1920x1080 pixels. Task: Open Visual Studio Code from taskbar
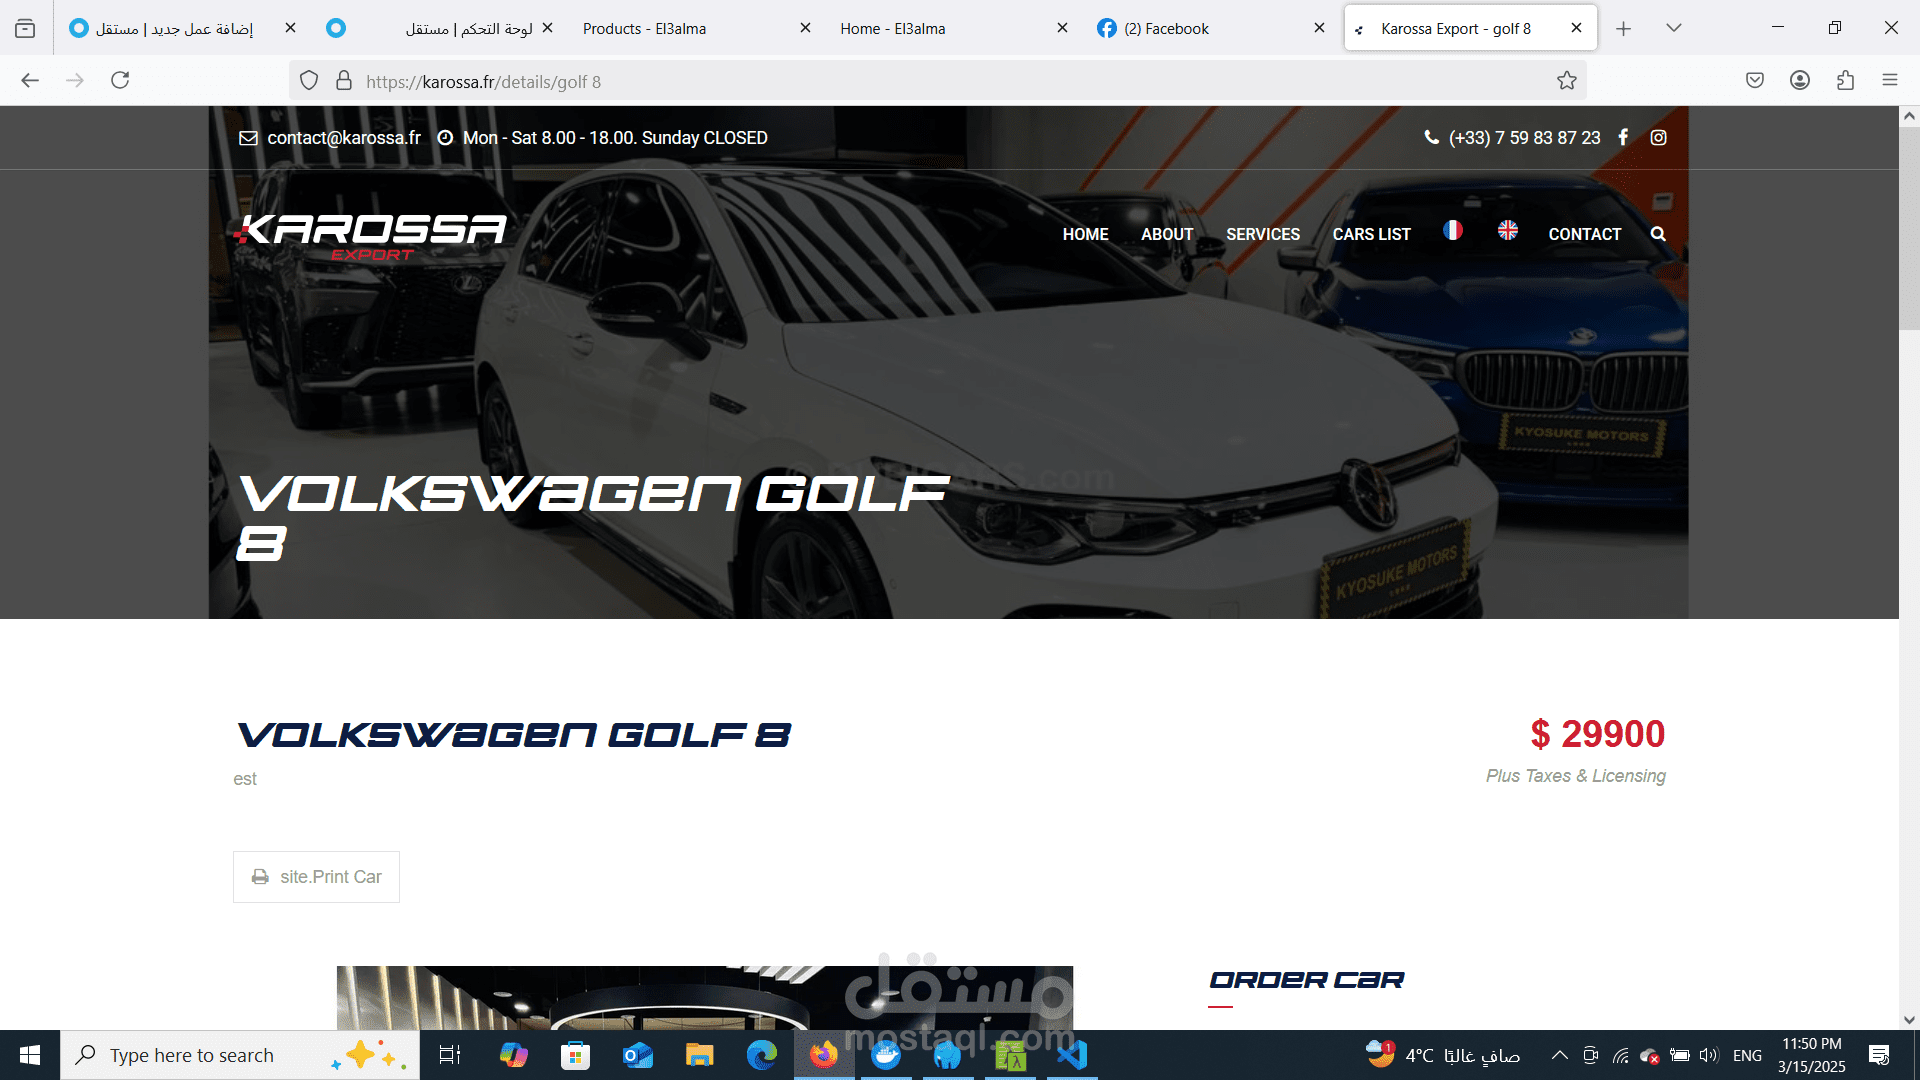[1072, 1055]
